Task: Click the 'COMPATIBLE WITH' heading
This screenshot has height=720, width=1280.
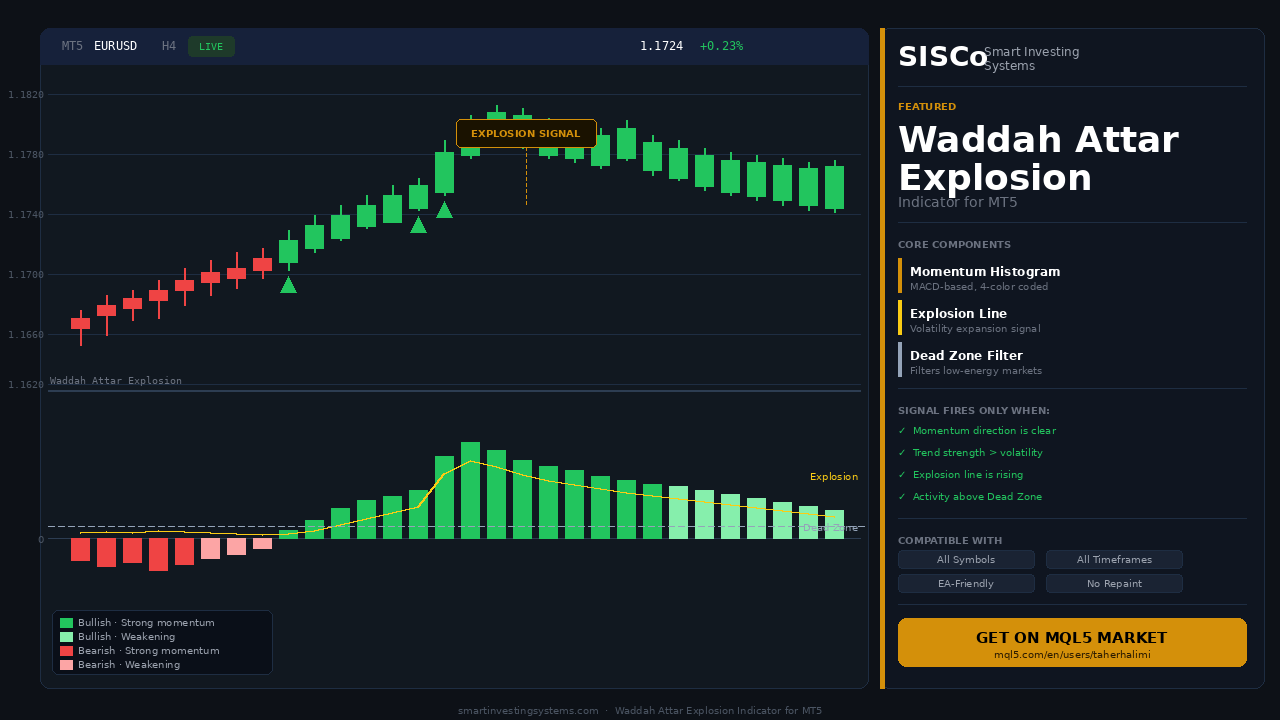Action: (950, 541)
